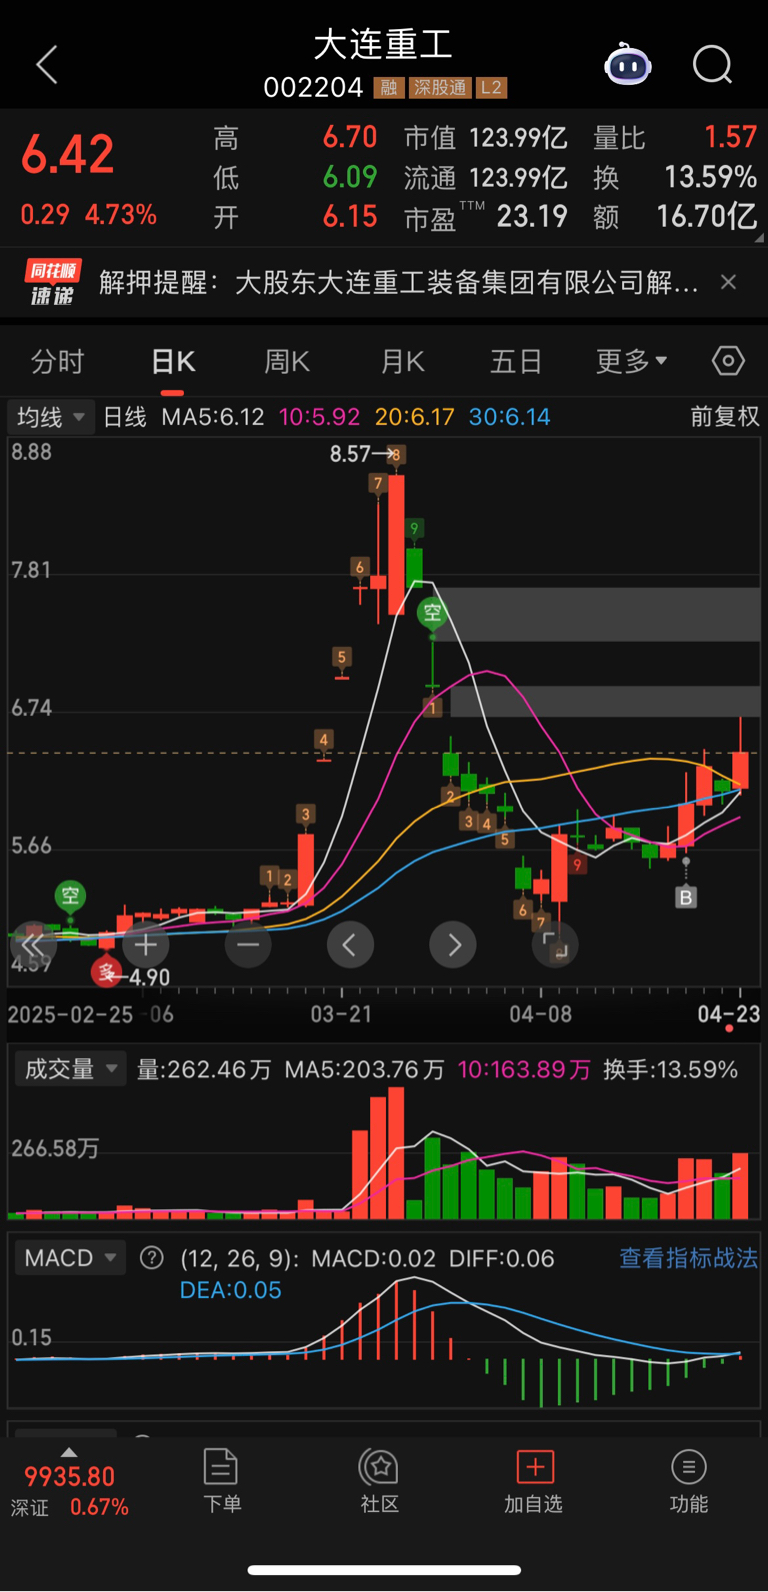Screen dimensions: 768x1592
Task: Tap the 同花顺速递 logo
Action: (x=53, y=283)
